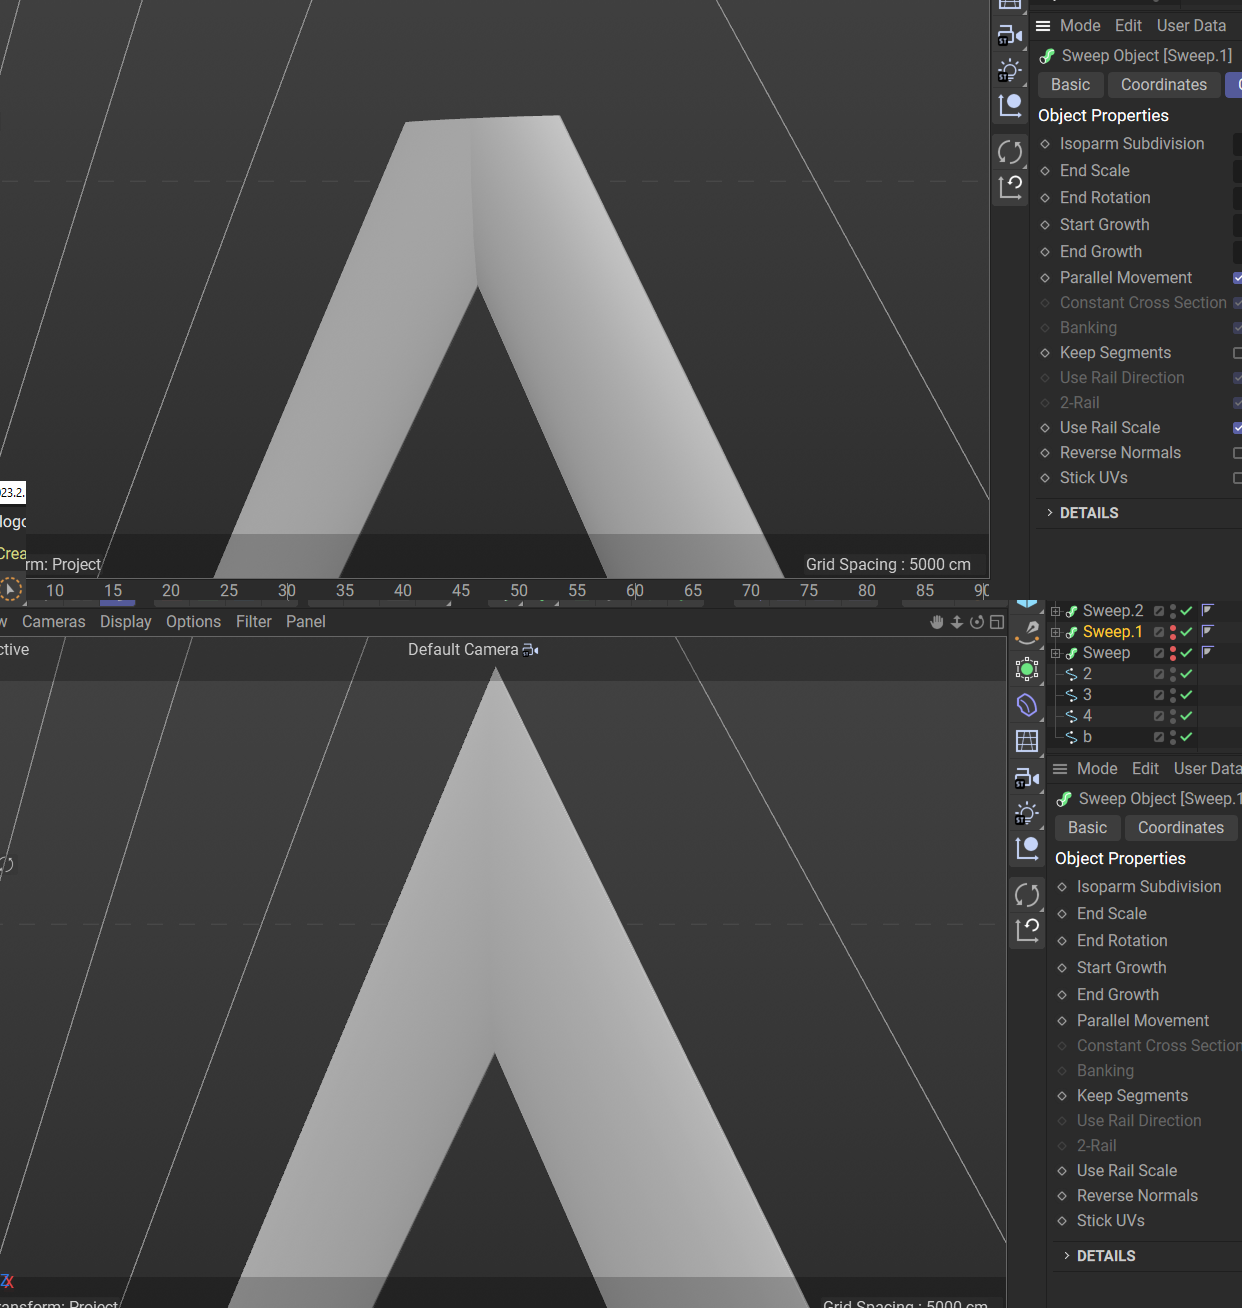Toggle visibility dots for Sweep.2

[1173, 611]
